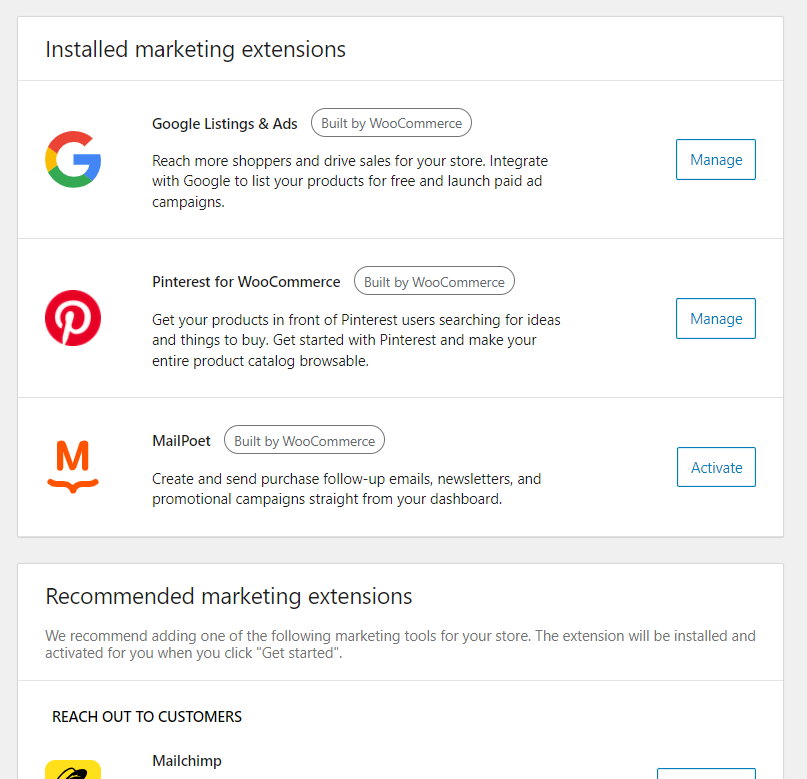
Task: Open the MailPoet extension title
Action: click(x=181, y=441)
